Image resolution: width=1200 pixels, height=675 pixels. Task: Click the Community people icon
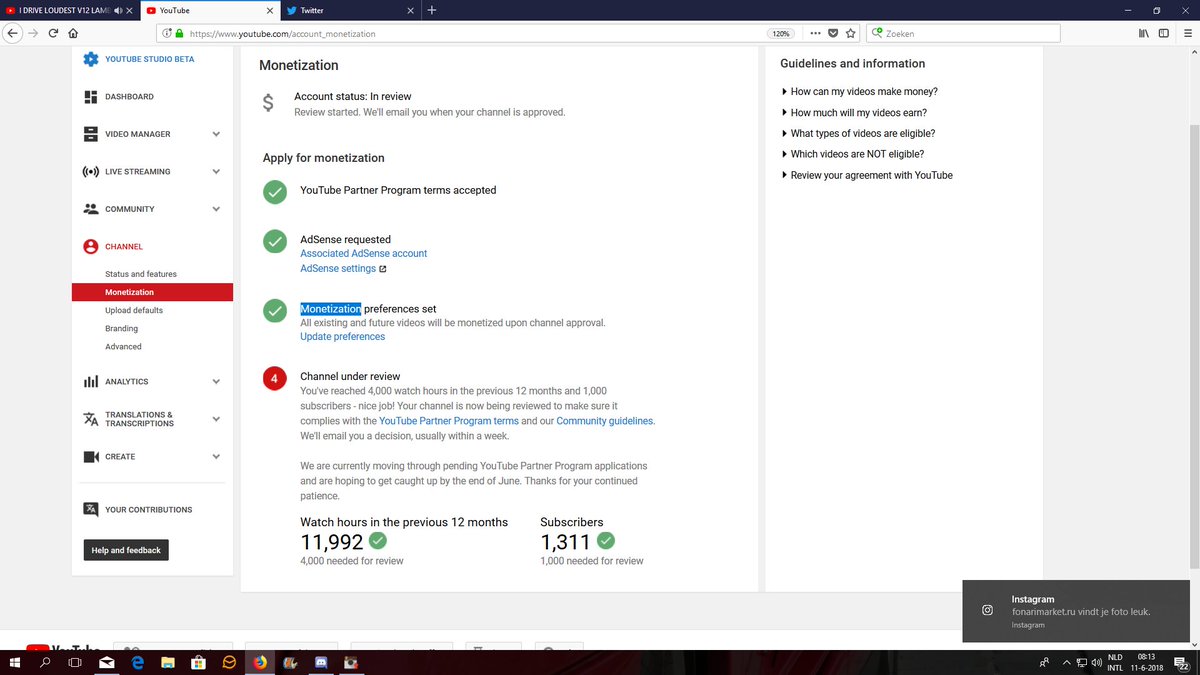coord(91,209)
